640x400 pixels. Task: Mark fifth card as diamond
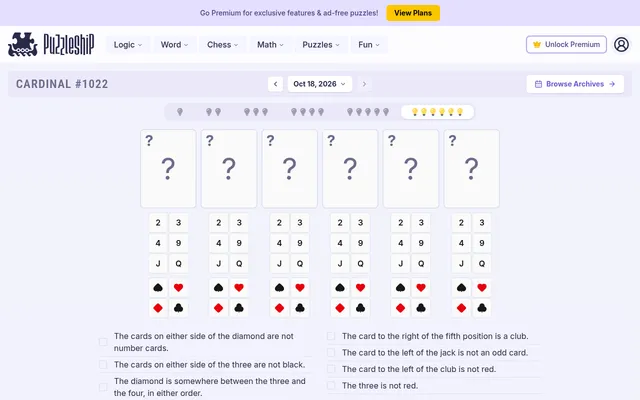click(x=400, y=308)
